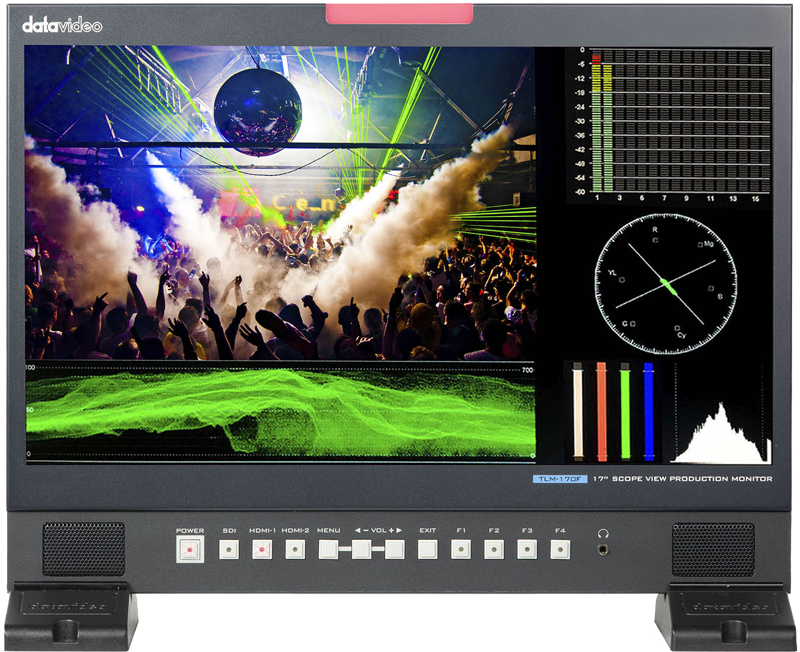Click the blue channel level bar

click(x=648, y=411)
